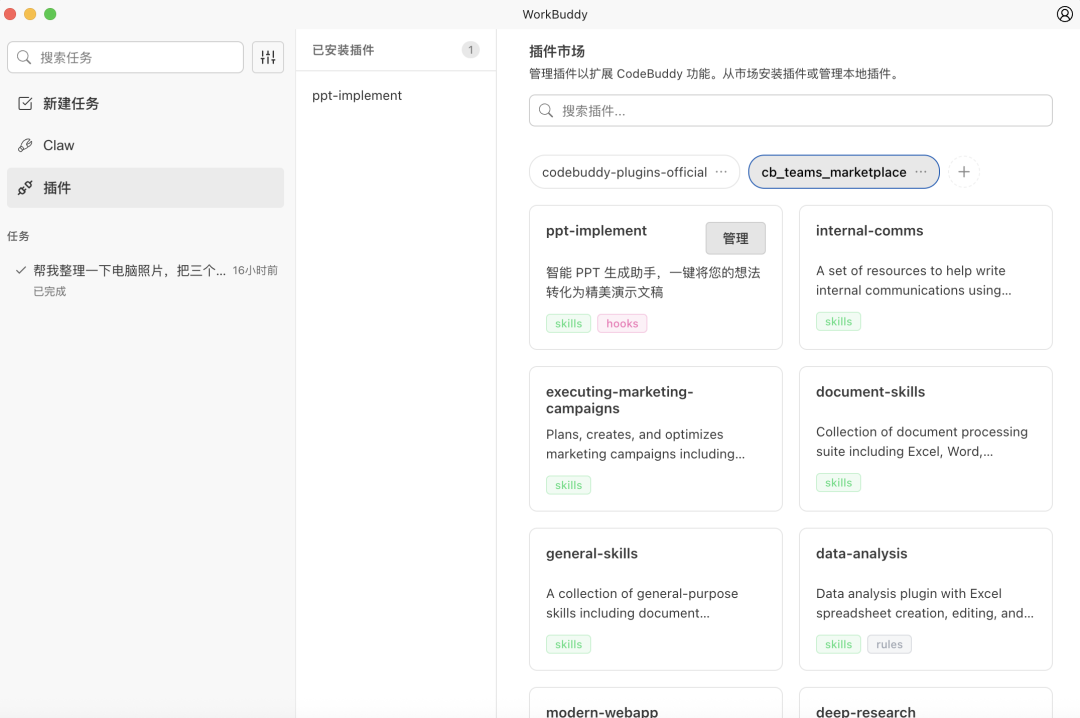Switch to codebuddy-plugins-official marketplace tab

pyautogui.click(x=624, y=172)
